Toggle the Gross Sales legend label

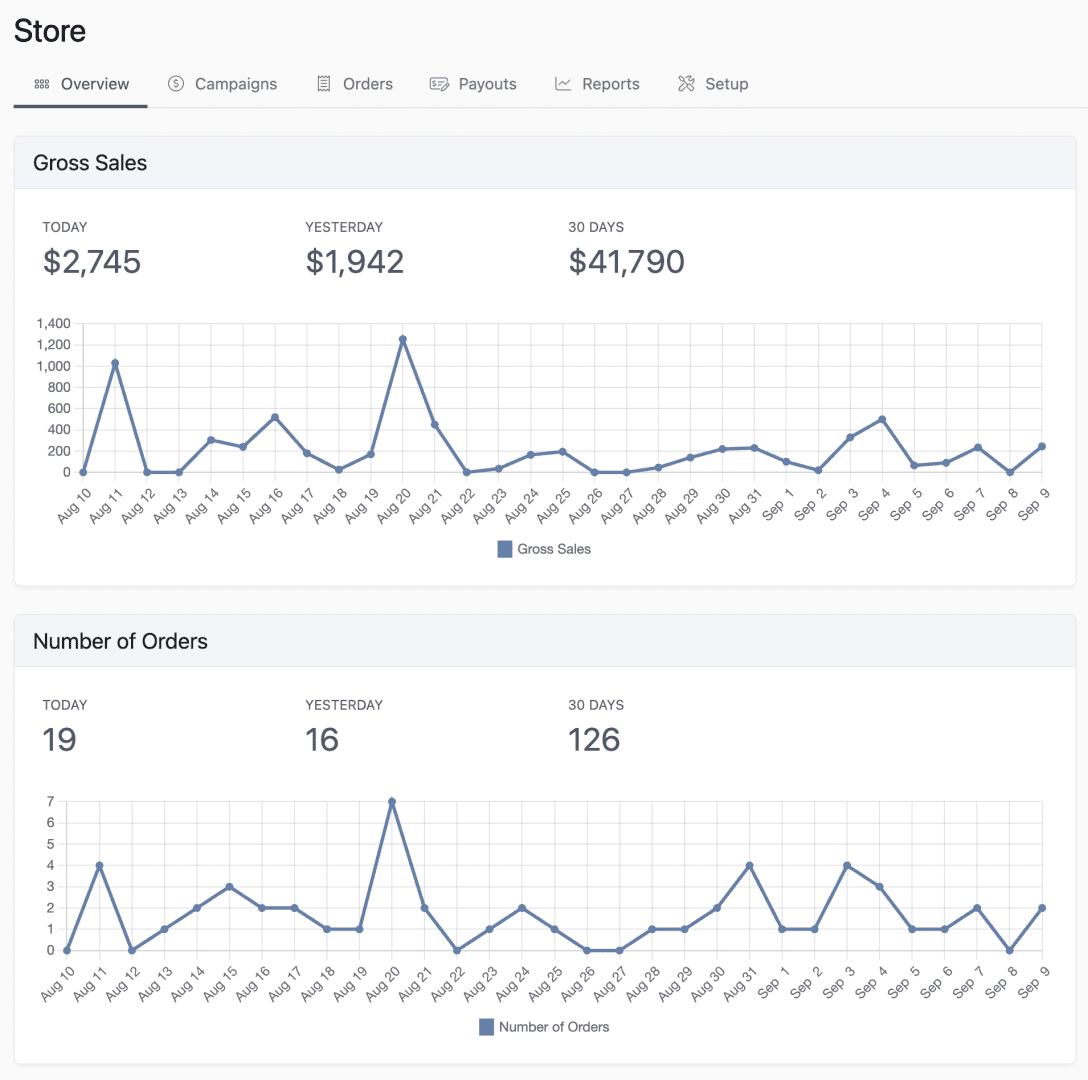coord(554,549)
